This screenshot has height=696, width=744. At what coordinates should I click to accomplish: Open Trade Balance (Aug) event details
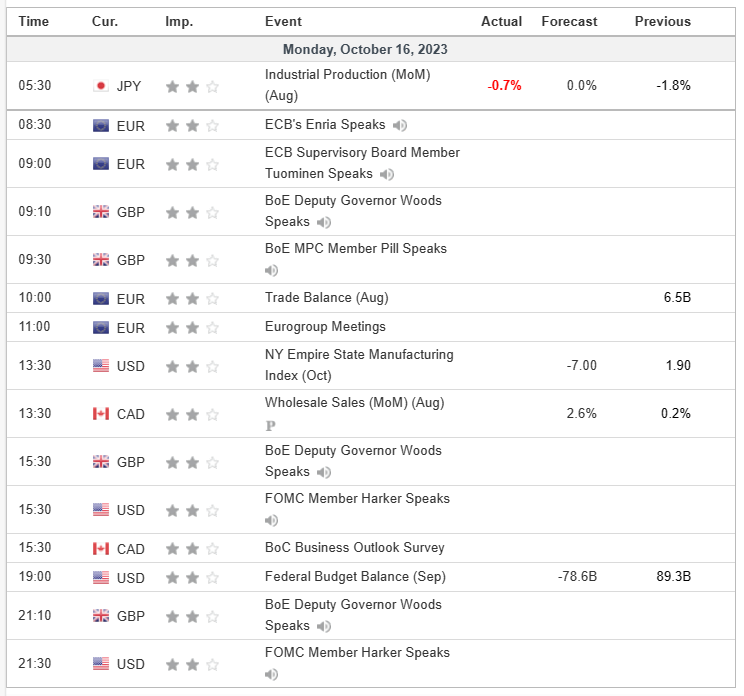point(326,298)
